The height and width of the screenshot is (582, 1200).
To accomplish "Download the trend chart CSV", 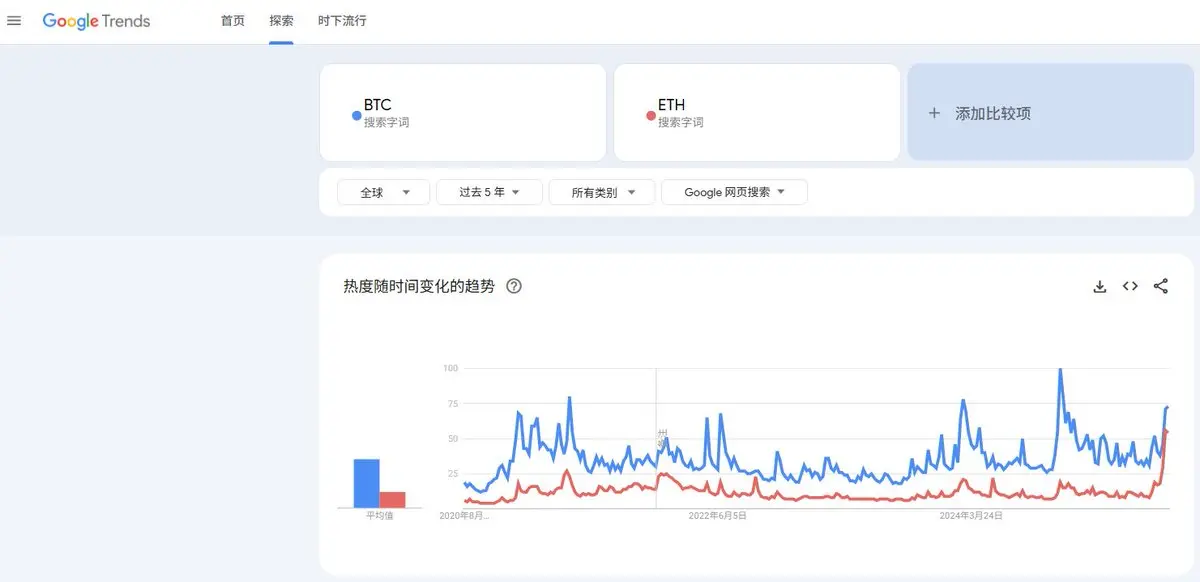I will (1100, 287).
